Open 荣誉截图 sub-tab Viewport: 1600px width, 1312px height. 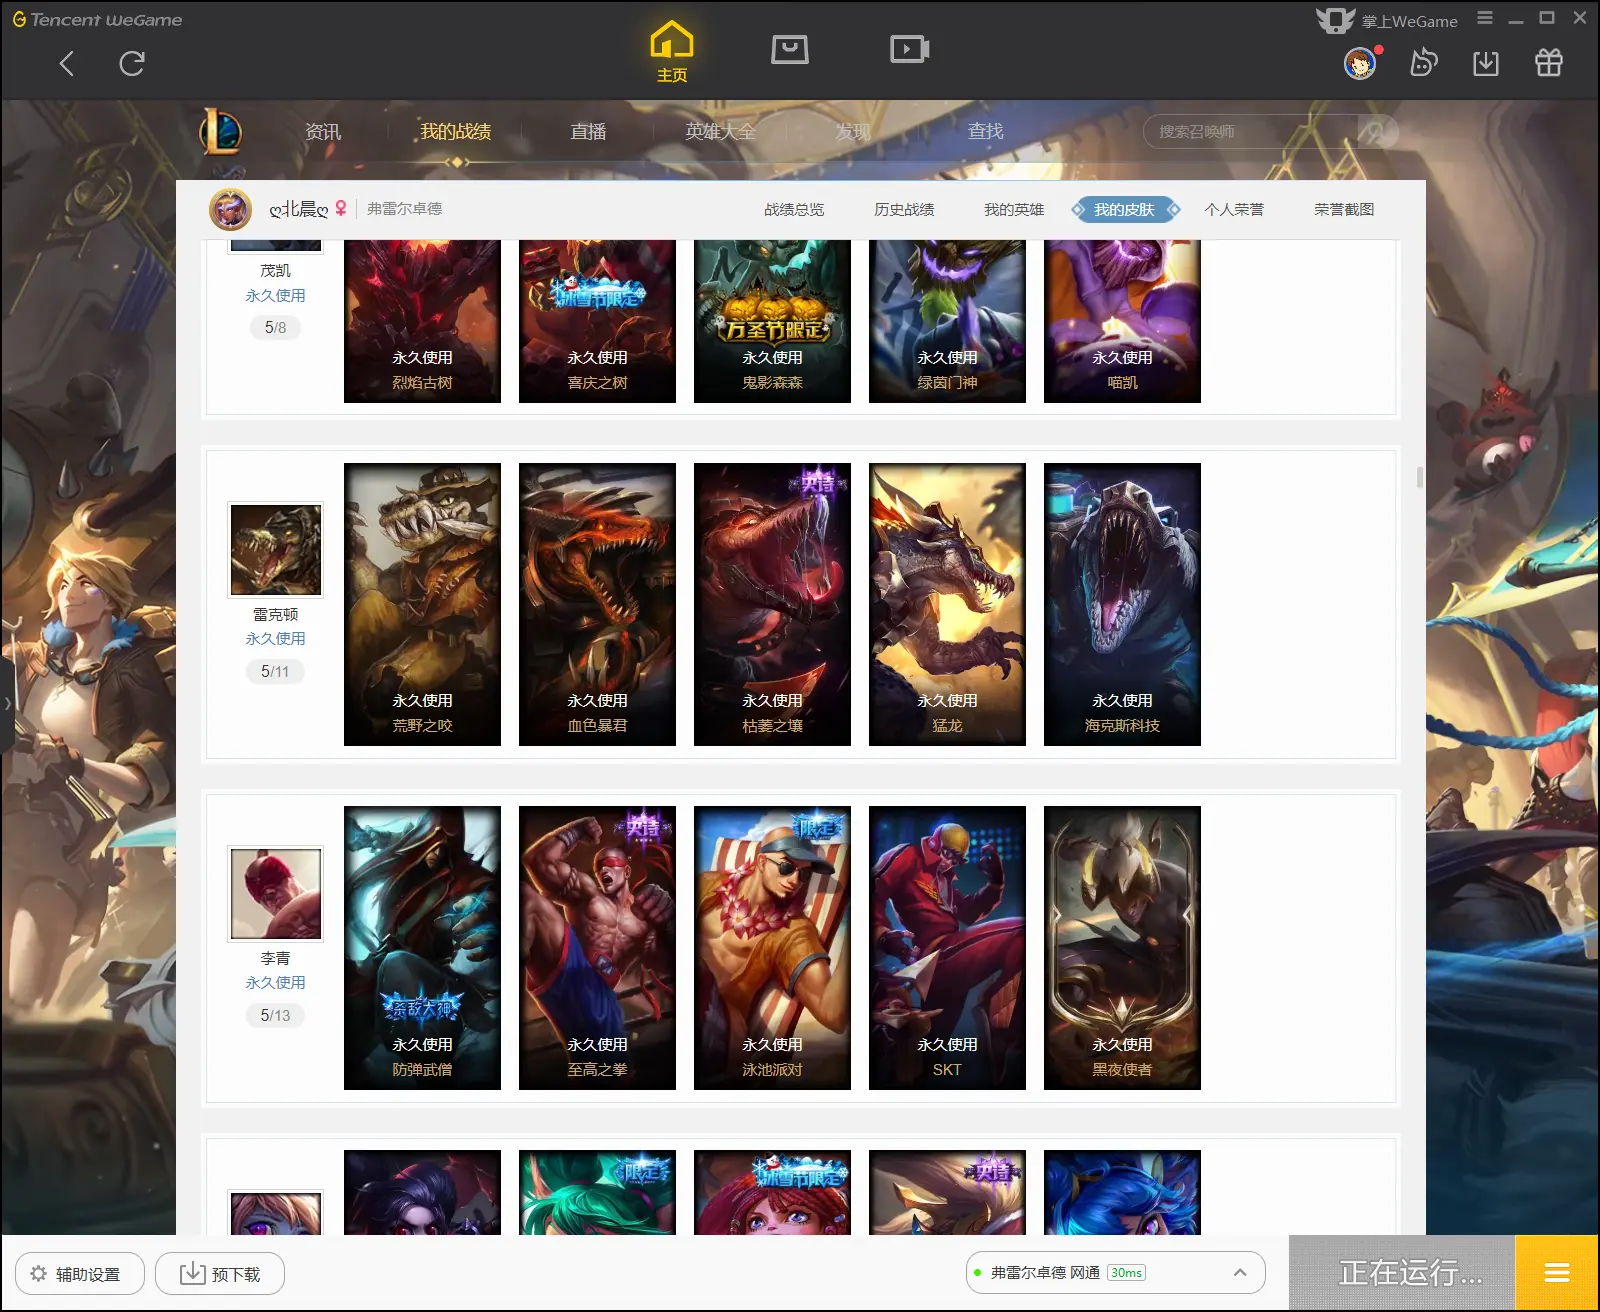point(1344,209)
